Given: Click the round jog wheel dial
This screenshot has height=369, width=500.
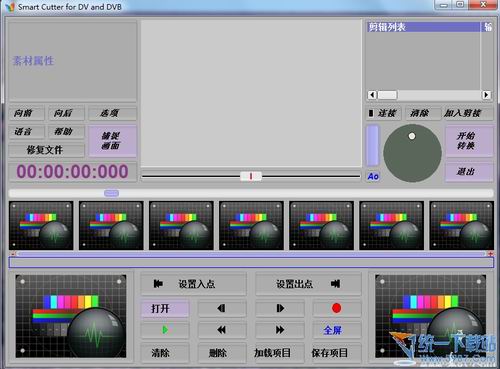Looking at the screenshot, I should tap(412, 153).
